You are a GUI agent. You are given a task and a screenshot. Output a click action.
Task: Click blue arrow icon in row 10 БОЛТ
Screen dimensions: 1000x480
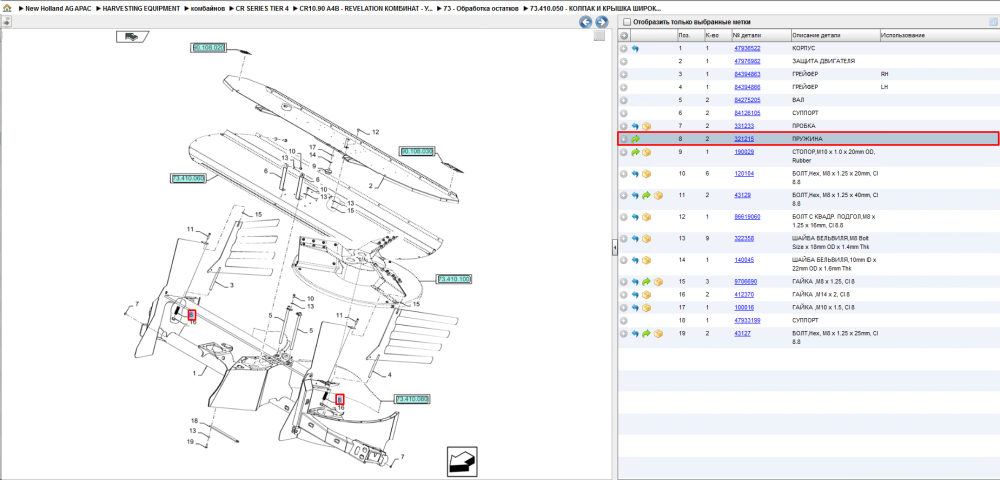[x=635, y=174]
